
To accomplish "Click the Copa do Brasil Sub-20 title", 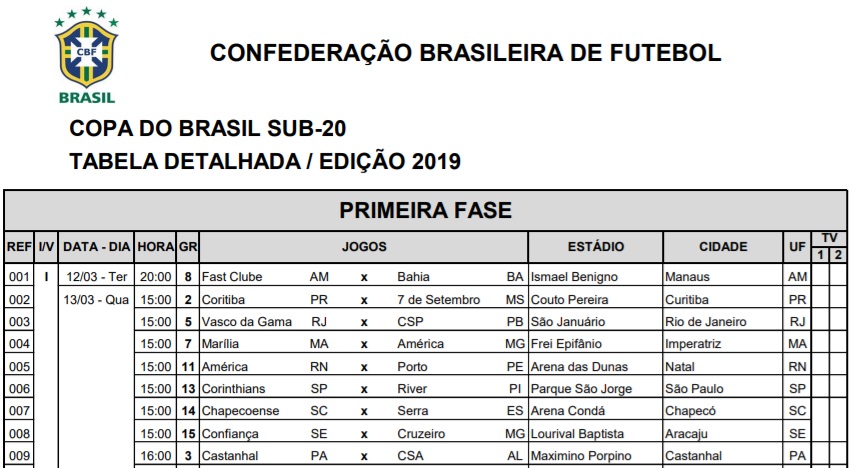I will point(208,129).
